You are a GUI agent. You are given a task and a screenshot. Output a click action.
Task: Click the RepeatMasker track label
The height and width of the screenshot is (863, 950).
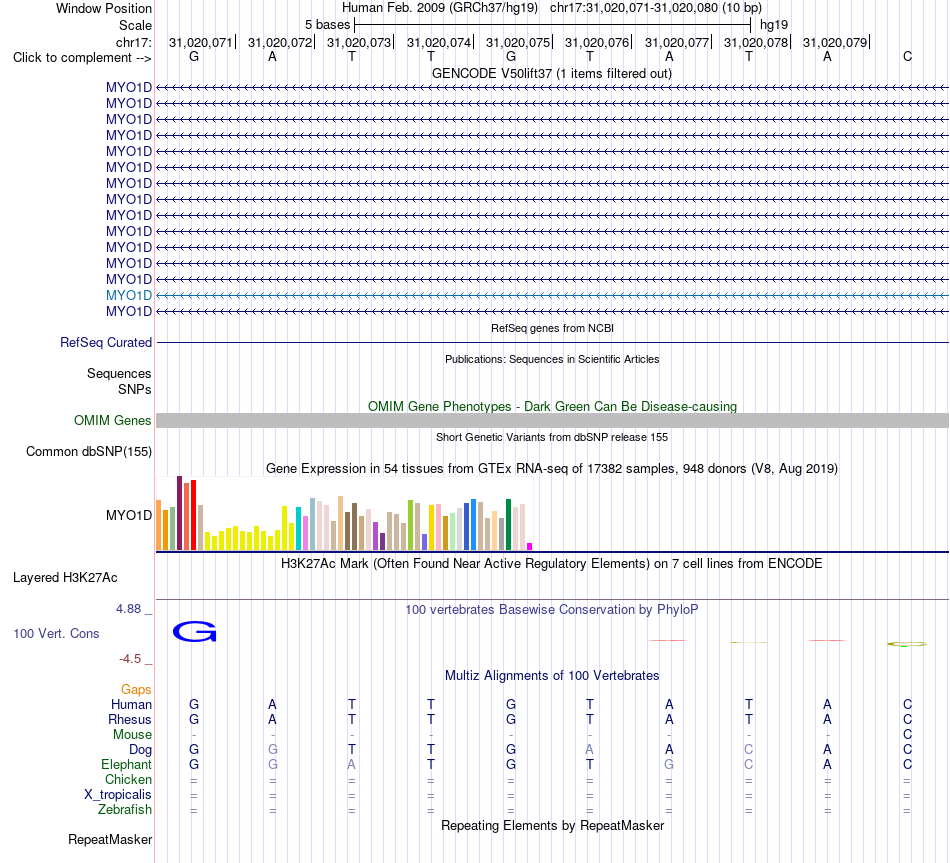[x=110, y=839]
